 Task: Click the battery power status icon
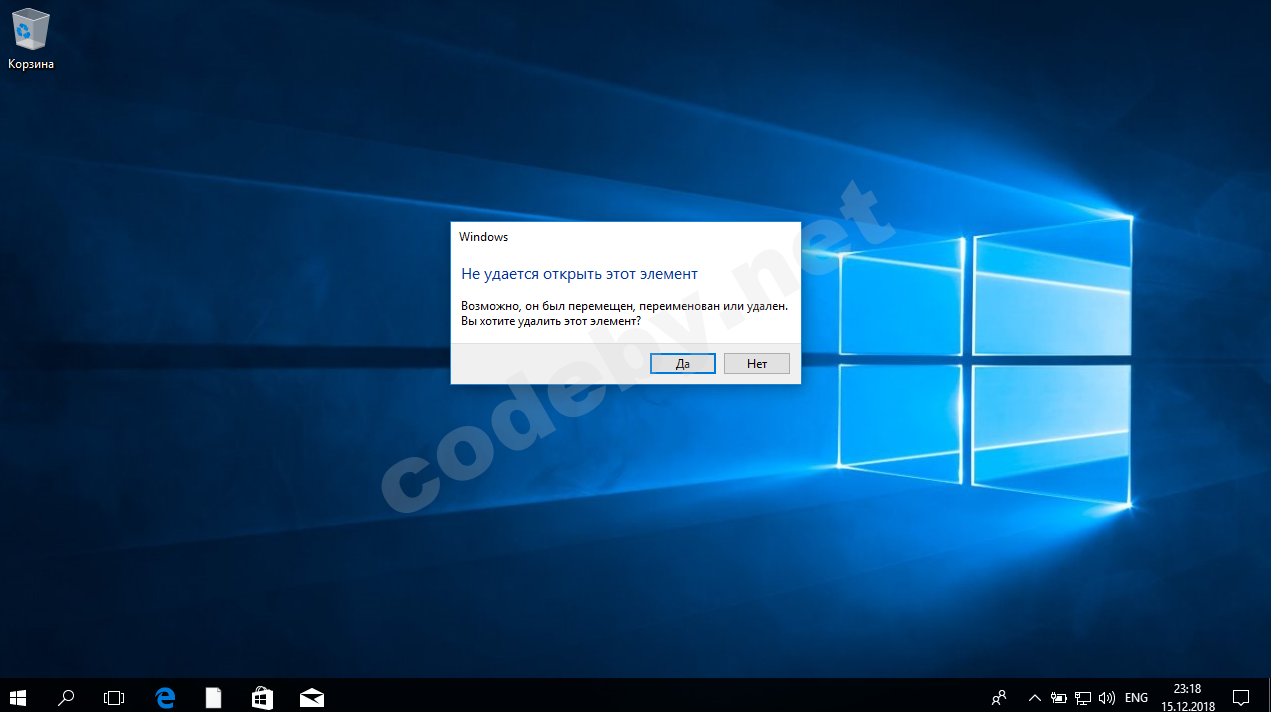(1058, 697)
